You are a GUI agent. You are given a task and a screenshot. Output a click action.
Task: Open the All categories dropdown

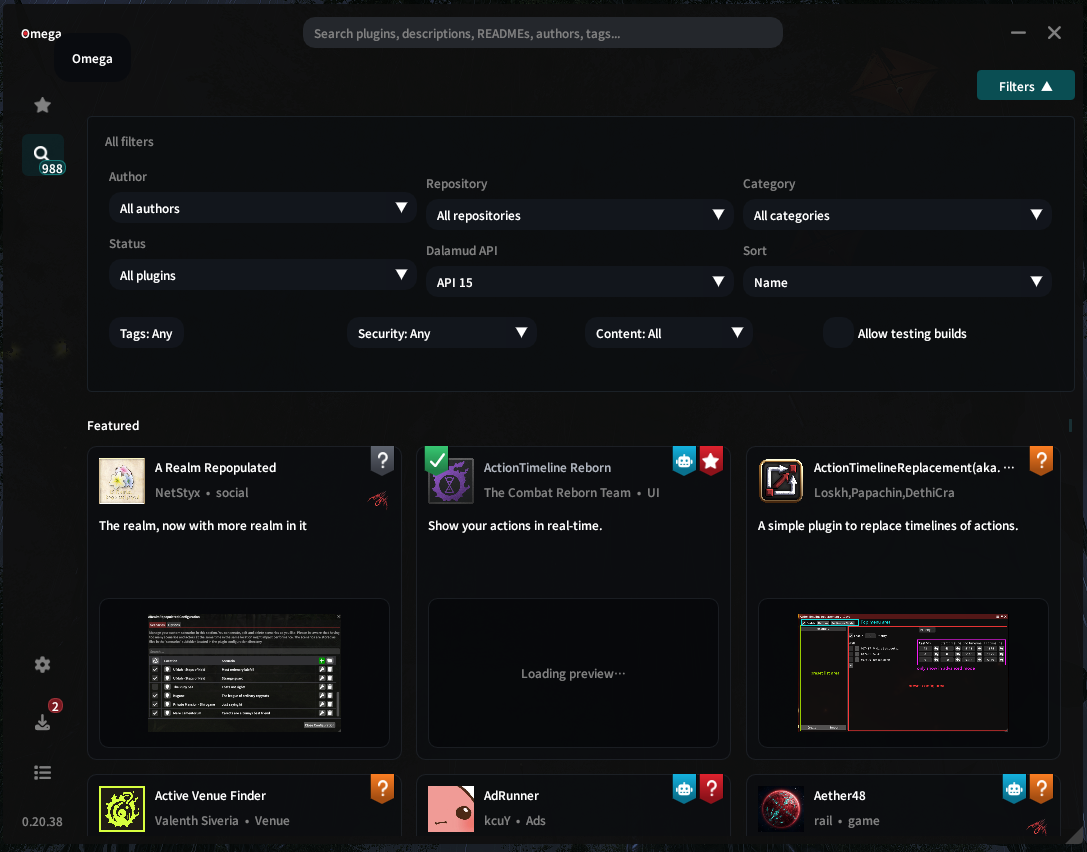tap(897, 215)
